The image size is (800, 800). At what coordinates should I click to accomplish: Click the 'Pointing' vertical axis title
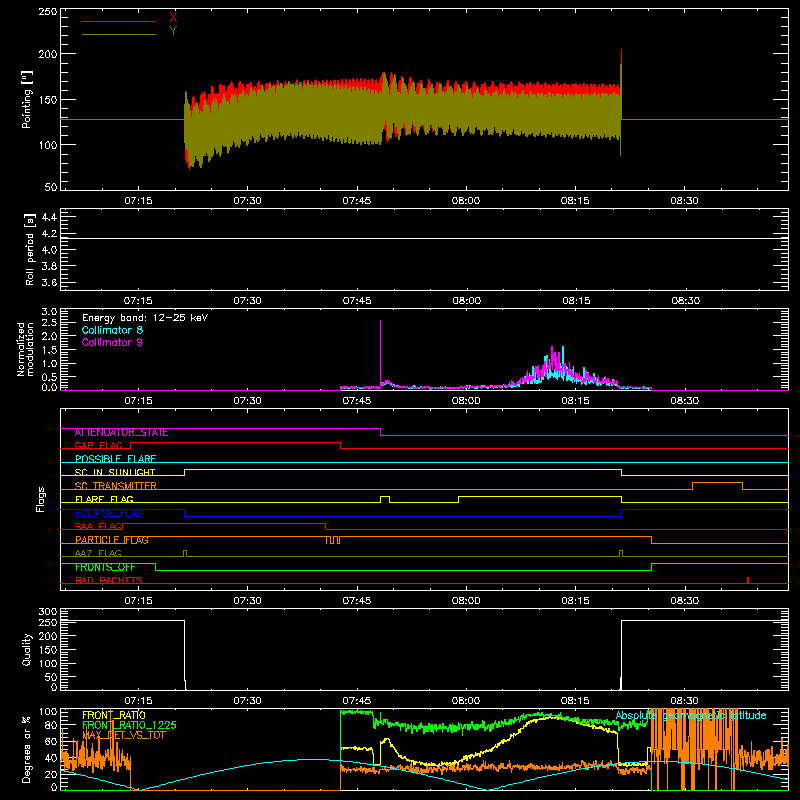point(27,99)
